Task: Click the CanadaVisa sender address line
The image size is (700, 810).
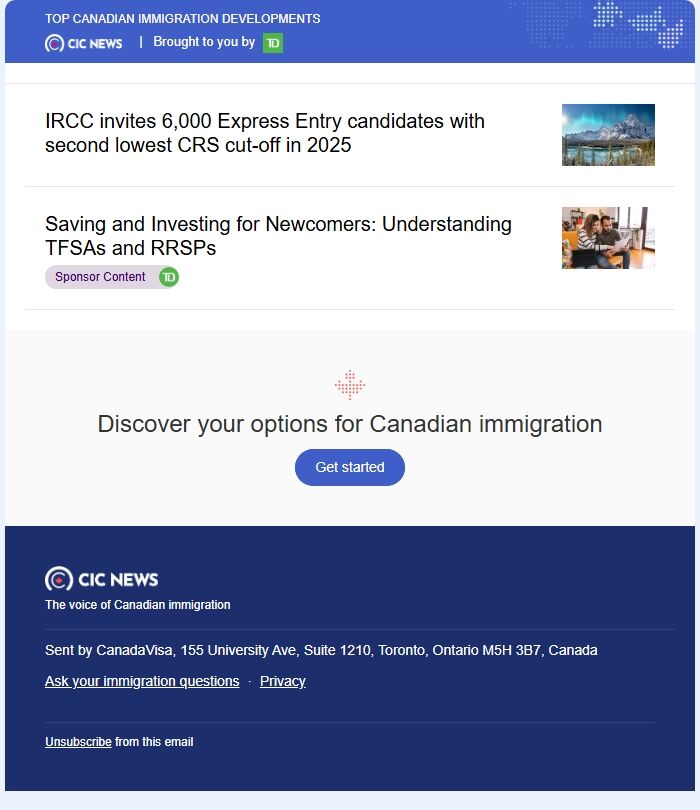Action: [x=322, y=650]
